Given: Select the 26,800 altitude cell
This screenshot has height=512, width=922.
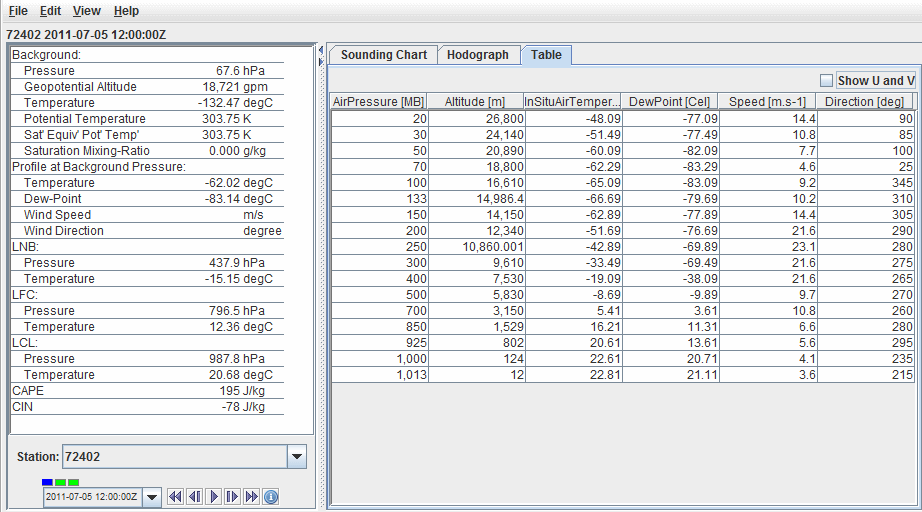Looking at the screenshot, I should (x=476, y=118).
